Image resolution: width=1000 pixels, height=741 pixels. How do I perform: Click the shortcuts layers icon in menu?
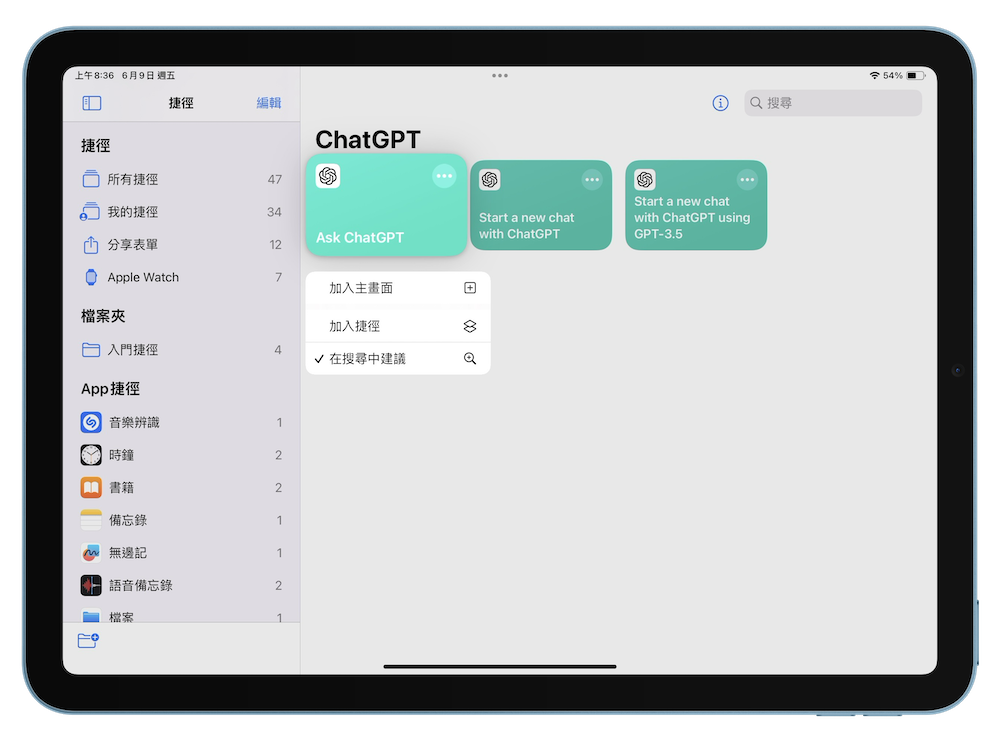click(x=470, y=326)
